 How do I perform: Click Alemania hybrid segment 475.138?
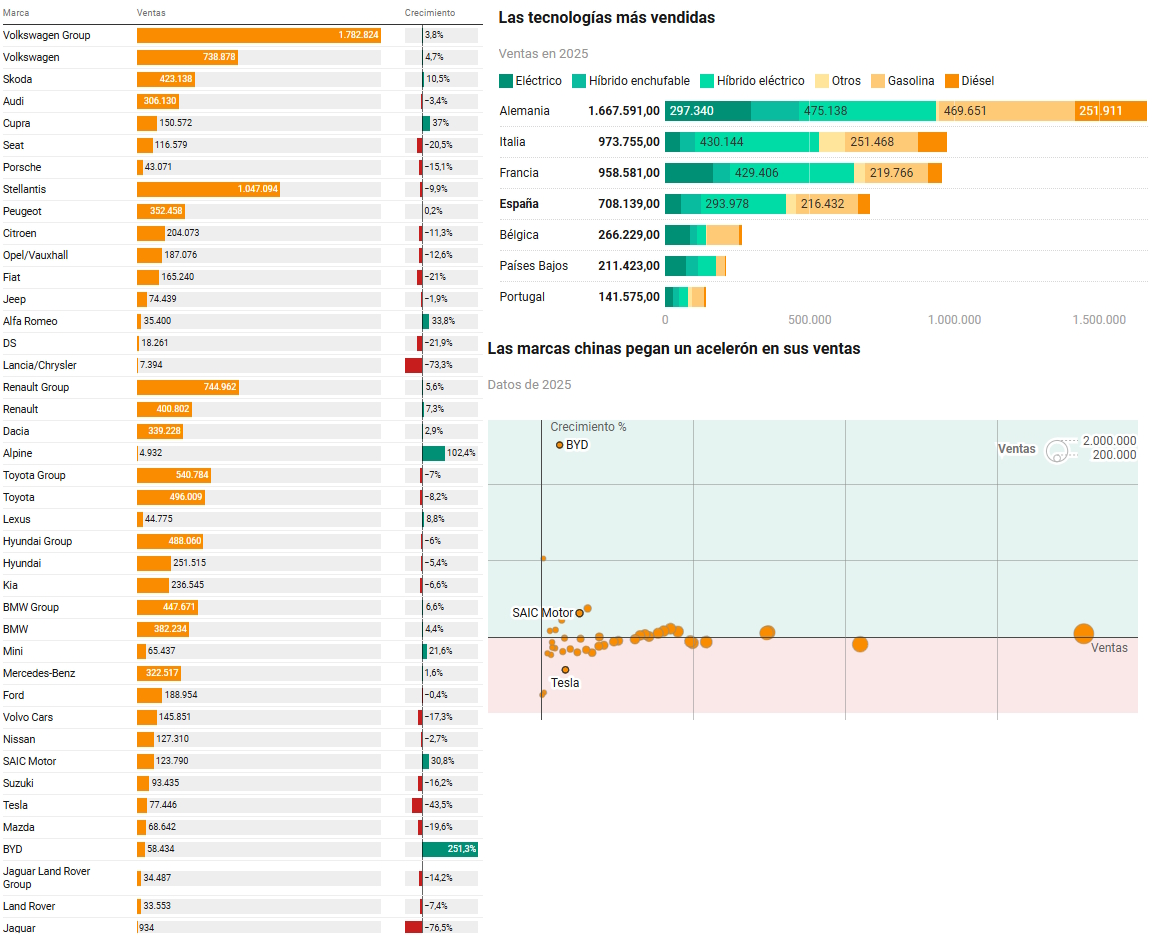[x=868, y=111]
